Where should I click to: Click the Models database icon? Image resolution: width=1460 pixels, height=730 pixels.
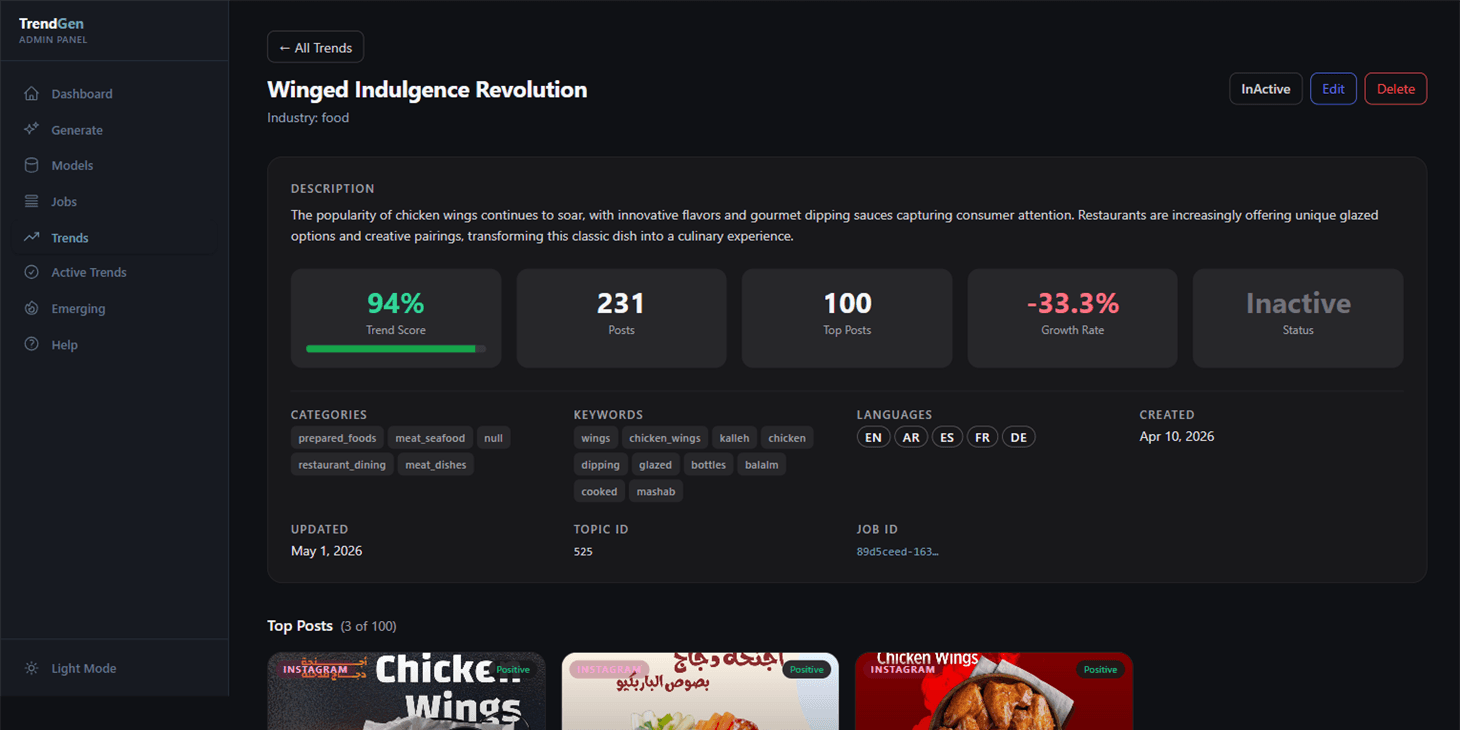coord(32,165)
